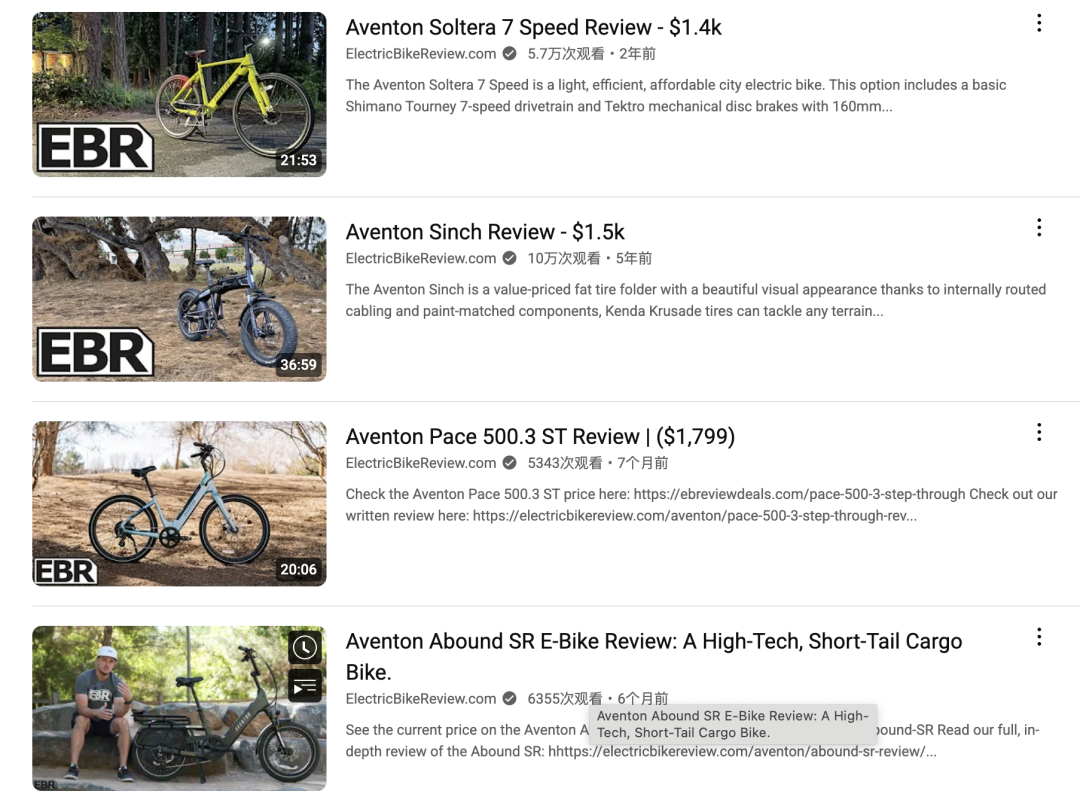
Task: Open more options for Abound SR video
Action: (1039, 637)
